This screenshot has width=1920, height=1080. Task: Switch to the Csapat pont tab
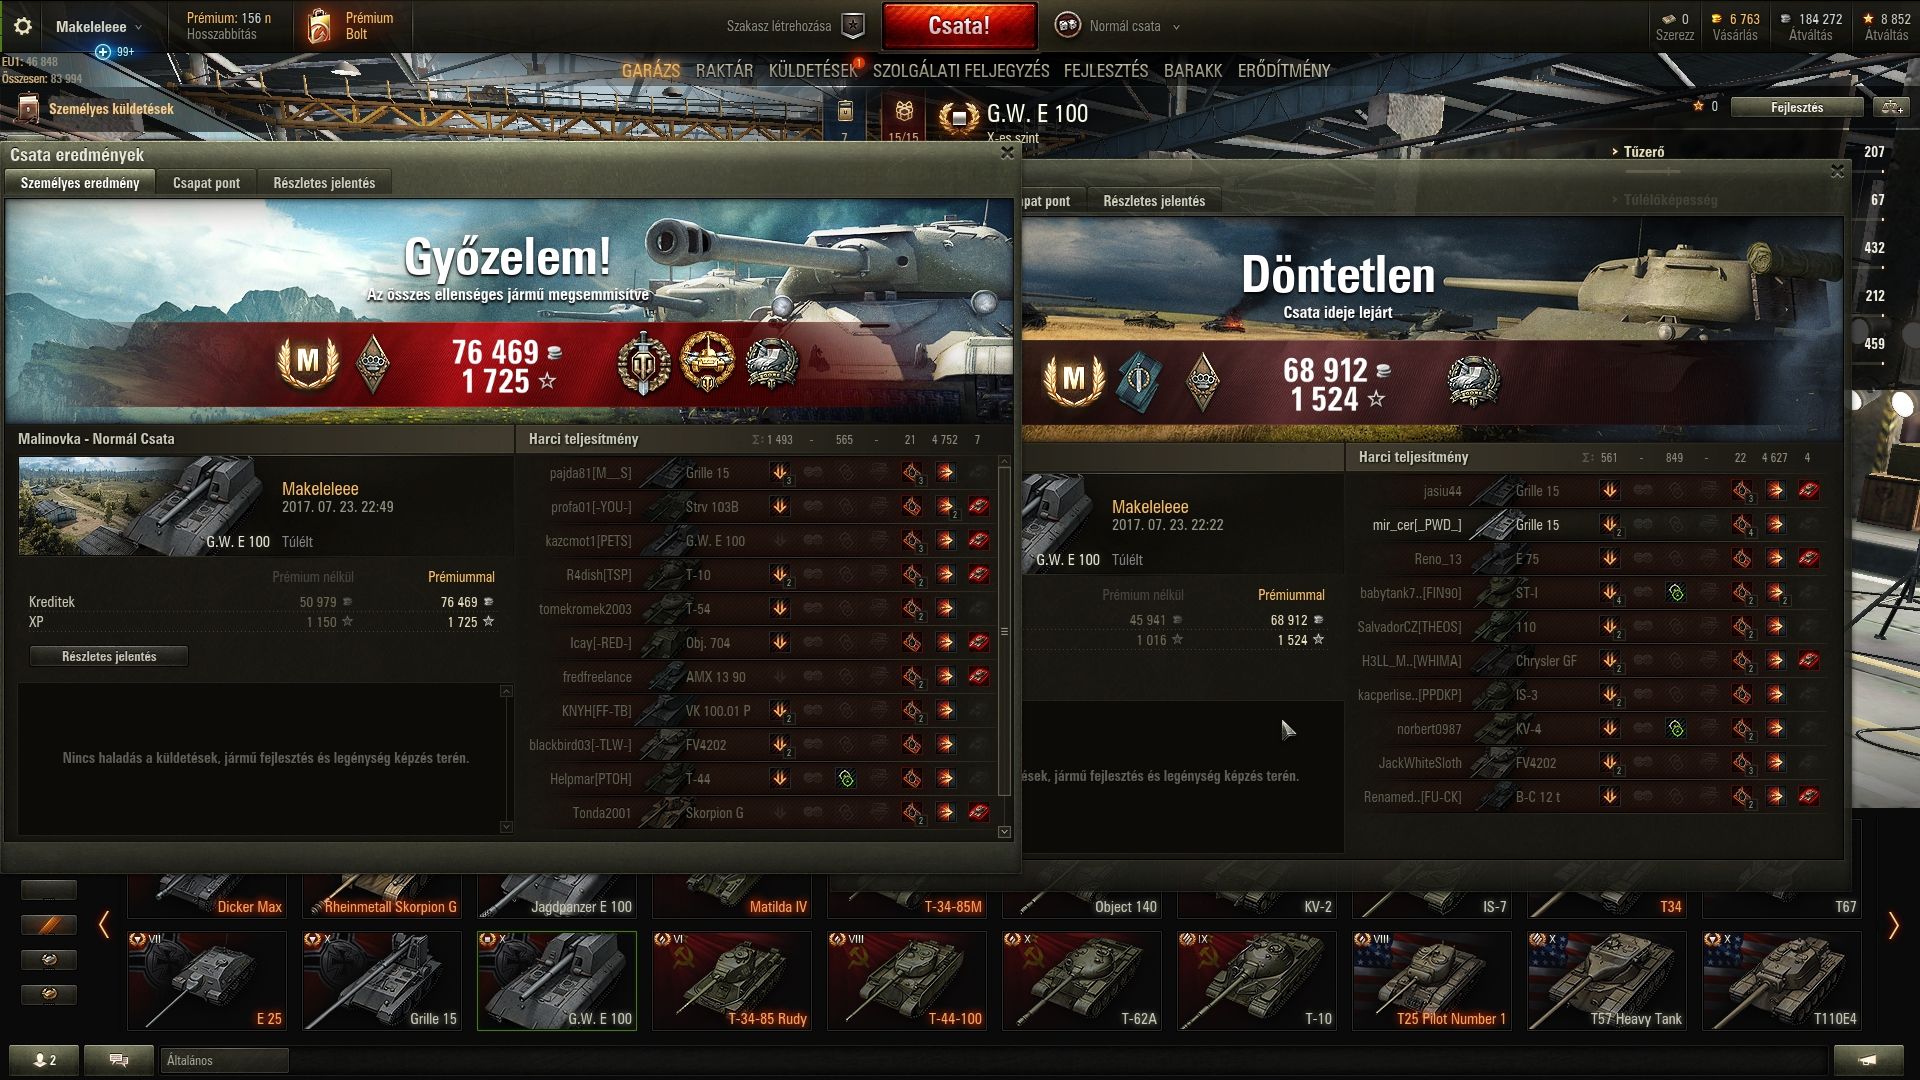(206, 183)
